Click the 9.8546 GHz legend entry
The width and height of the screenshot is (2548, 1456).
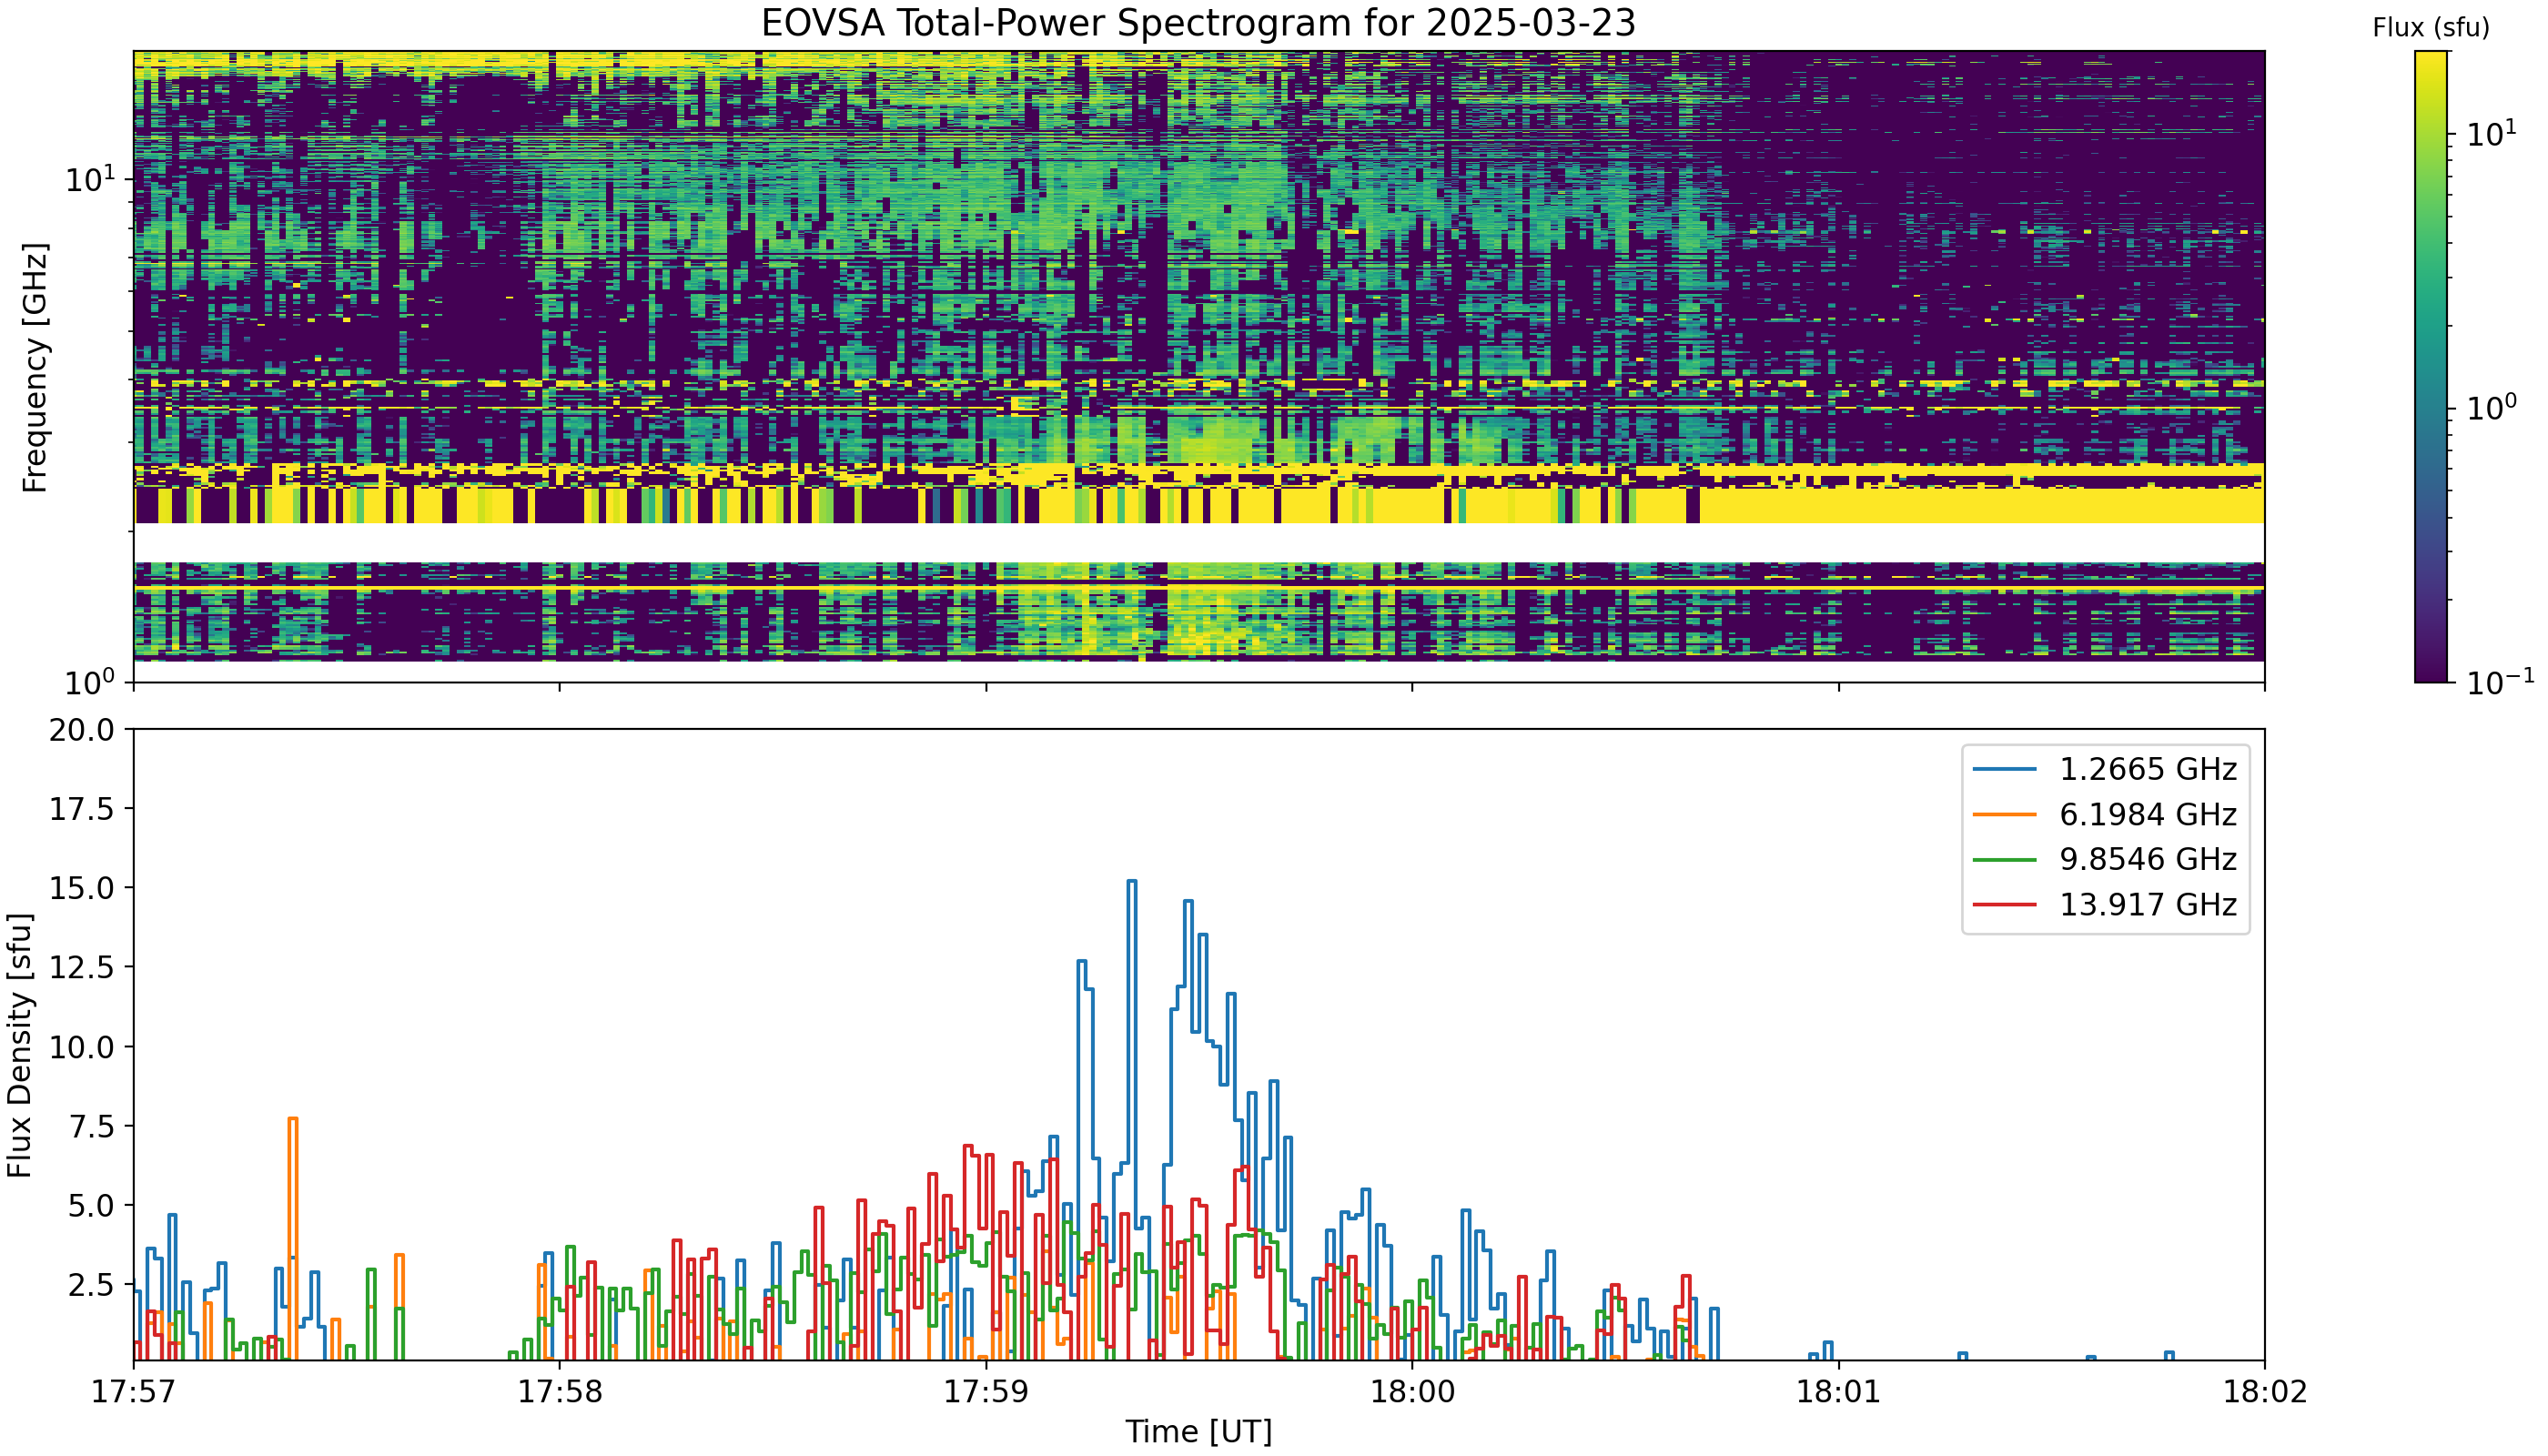point(2105,859)
